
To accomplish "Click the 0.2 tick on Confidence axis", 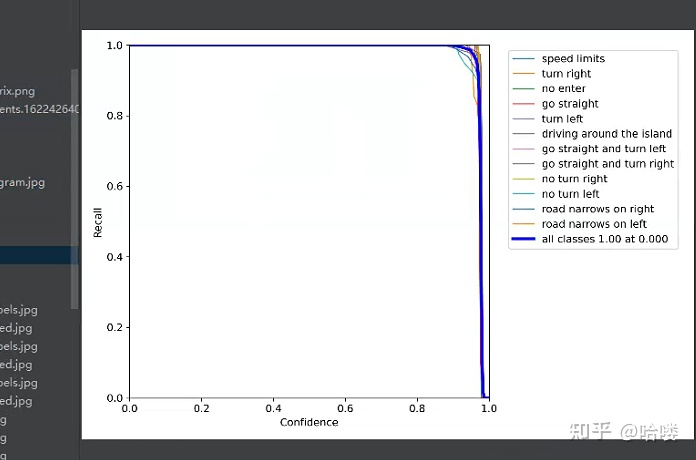I will pos(202,408).
